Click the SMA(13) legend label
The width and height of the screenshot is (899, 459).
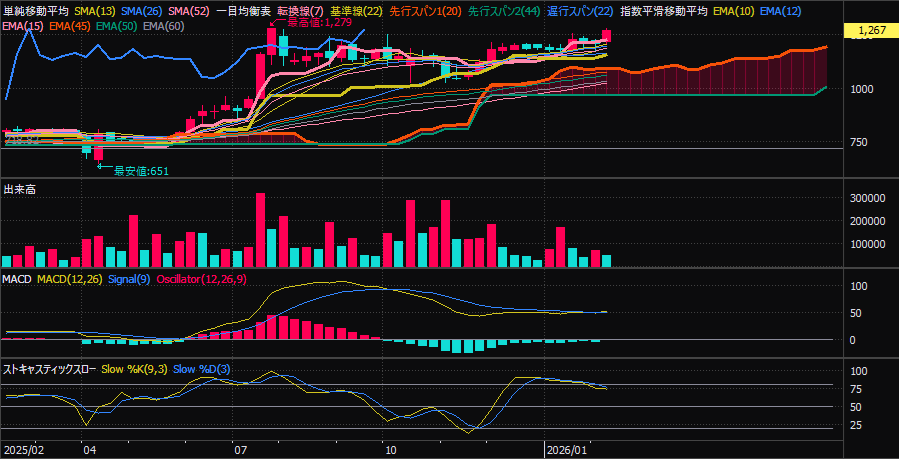pos(95,10)
